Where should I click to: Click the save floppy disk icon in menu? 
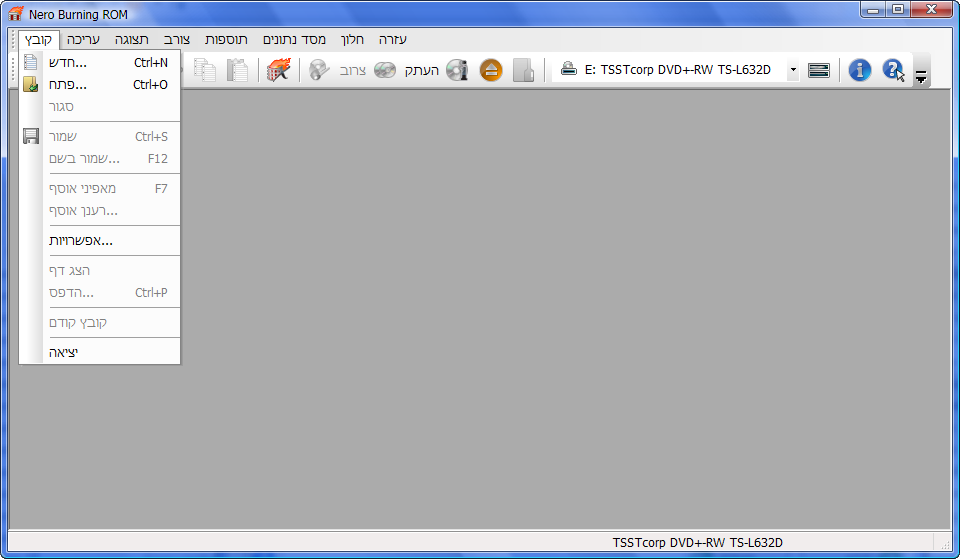click(31, 137)
